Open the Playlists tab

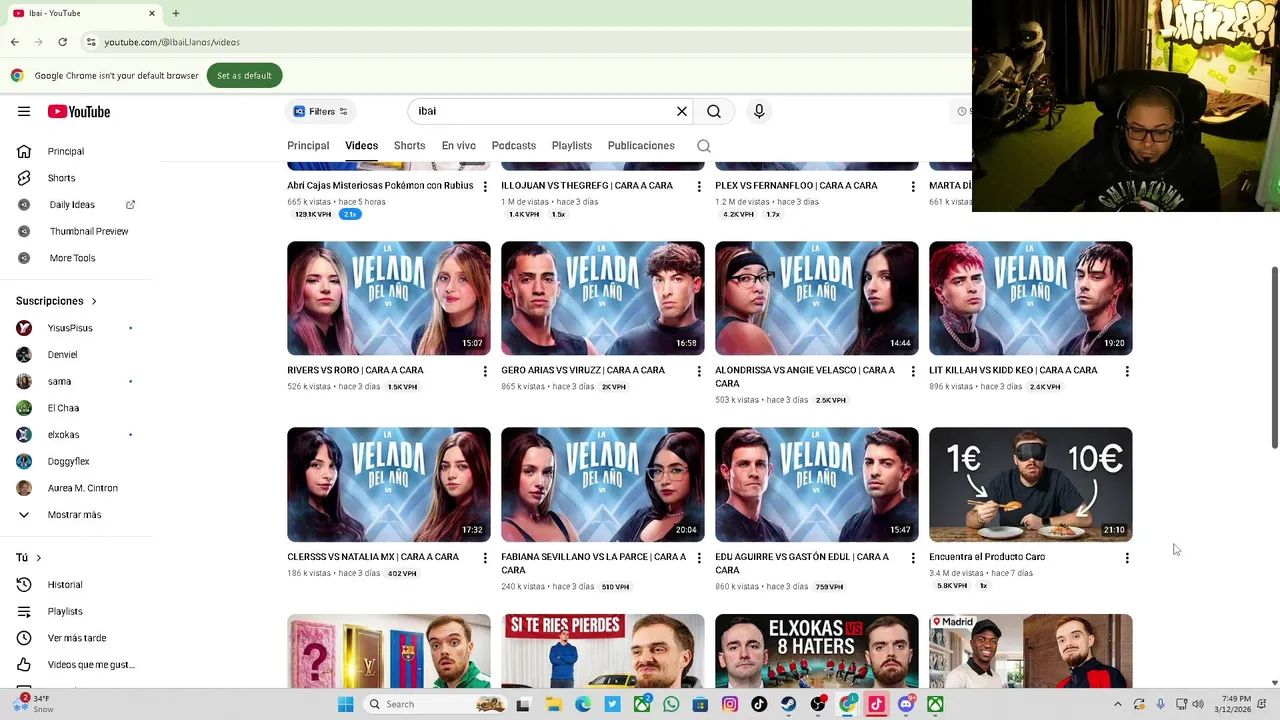pyautogui.click(x=572, y=146)
